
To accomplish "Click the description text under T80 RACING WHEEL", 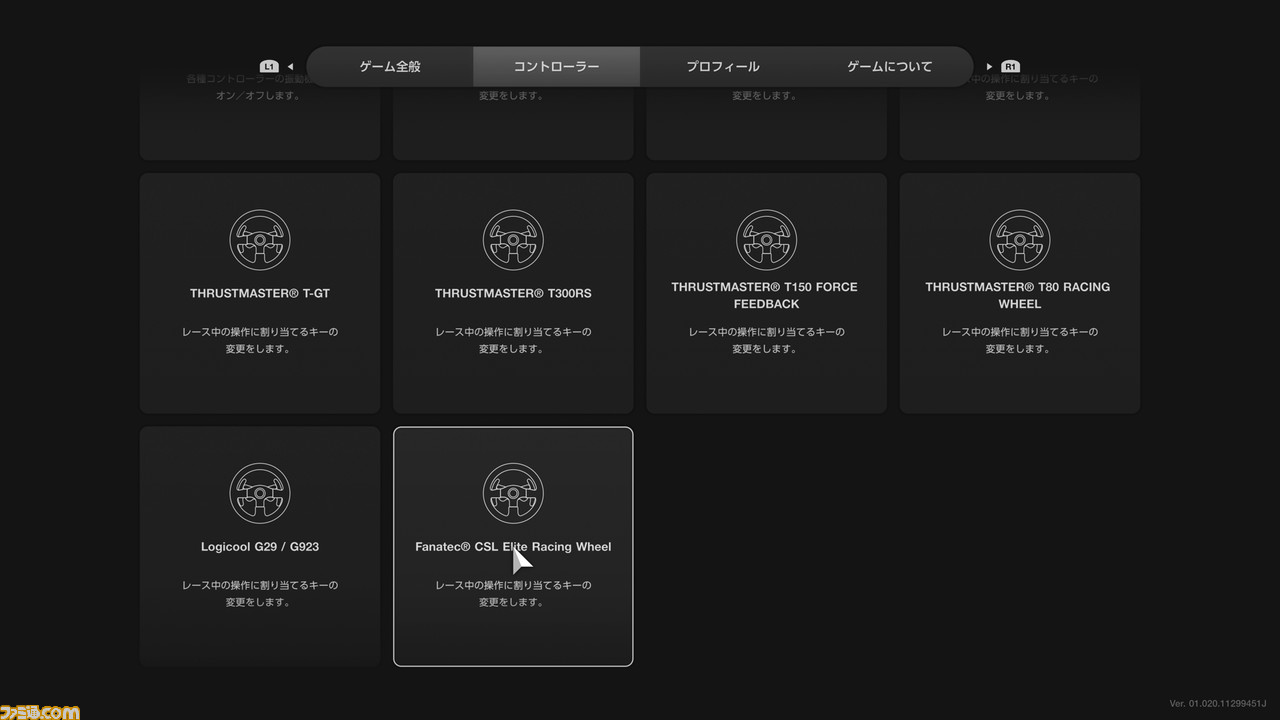I will (1020, 340).
